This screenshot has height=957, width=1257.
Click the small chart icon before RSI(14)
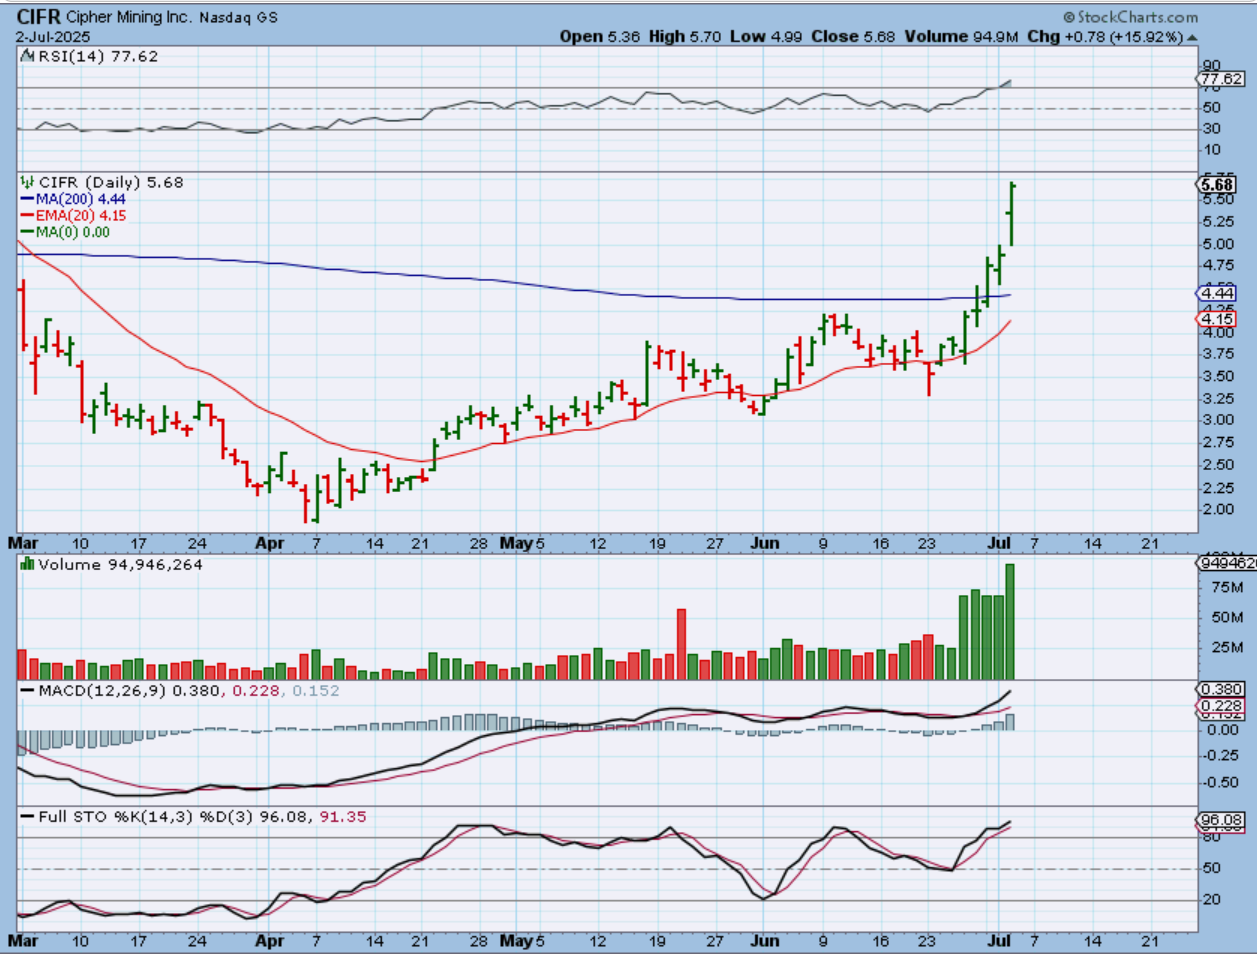coord(28,57)
